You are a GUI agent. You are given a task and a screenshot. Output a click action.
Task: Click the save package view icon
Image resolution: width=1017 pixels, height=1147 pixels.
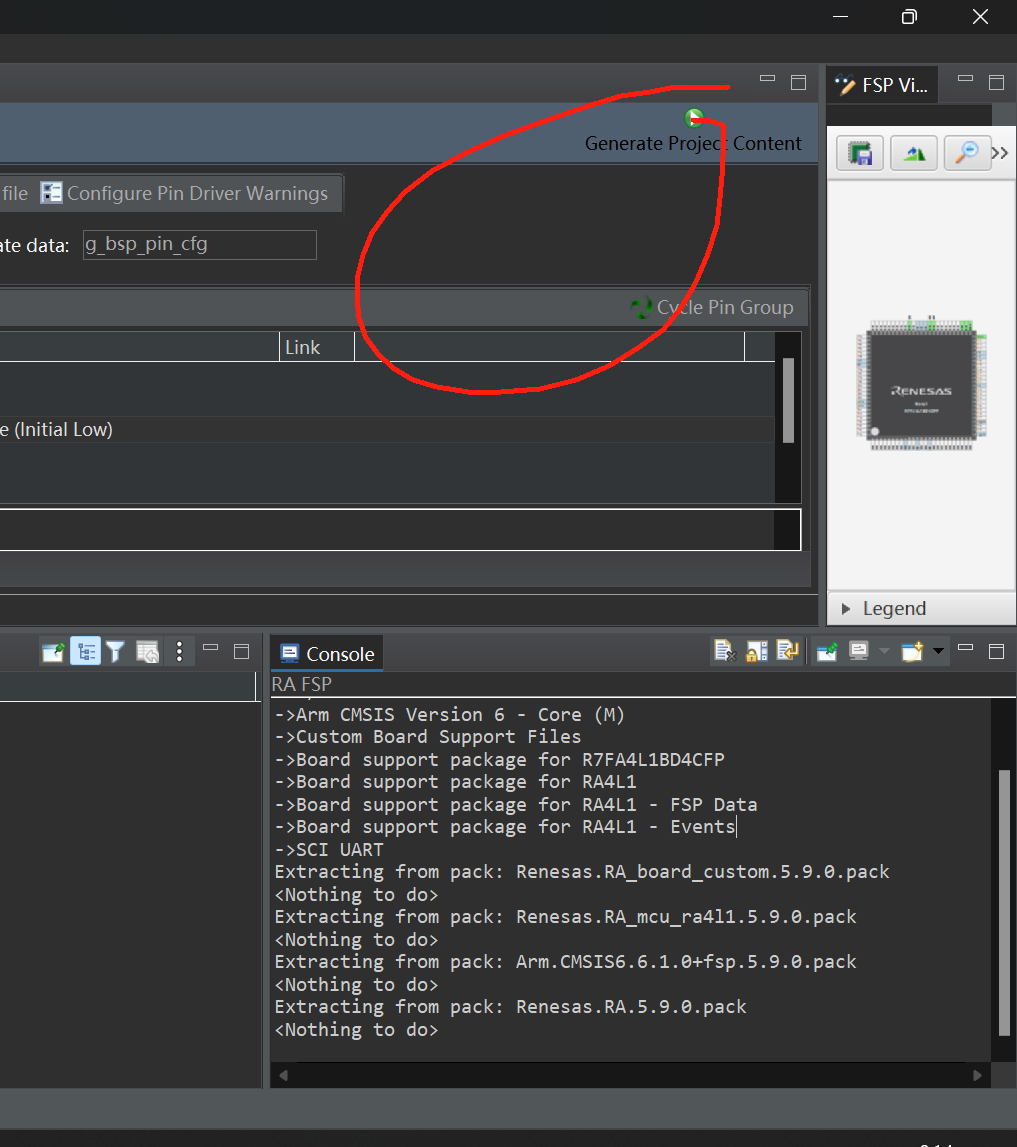[860, 154]
